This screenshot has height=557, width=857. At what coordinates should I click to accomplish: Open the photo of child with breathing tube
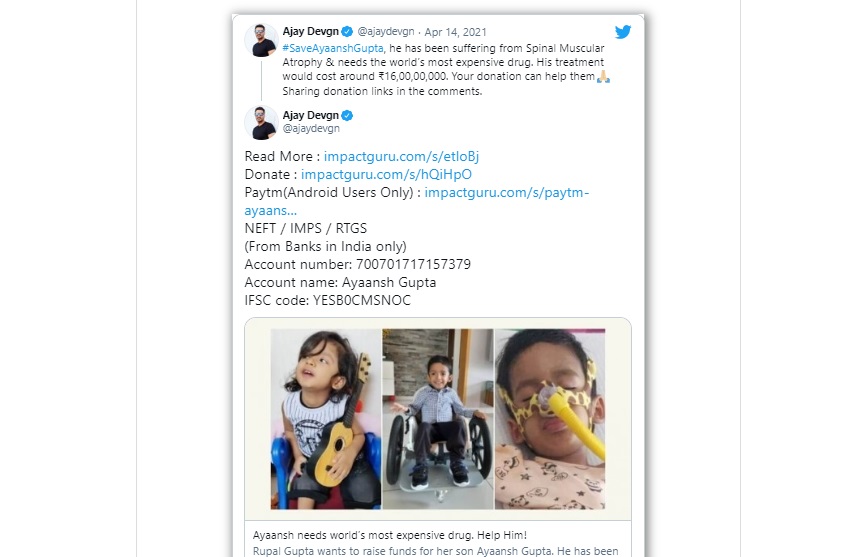(563, 405)
